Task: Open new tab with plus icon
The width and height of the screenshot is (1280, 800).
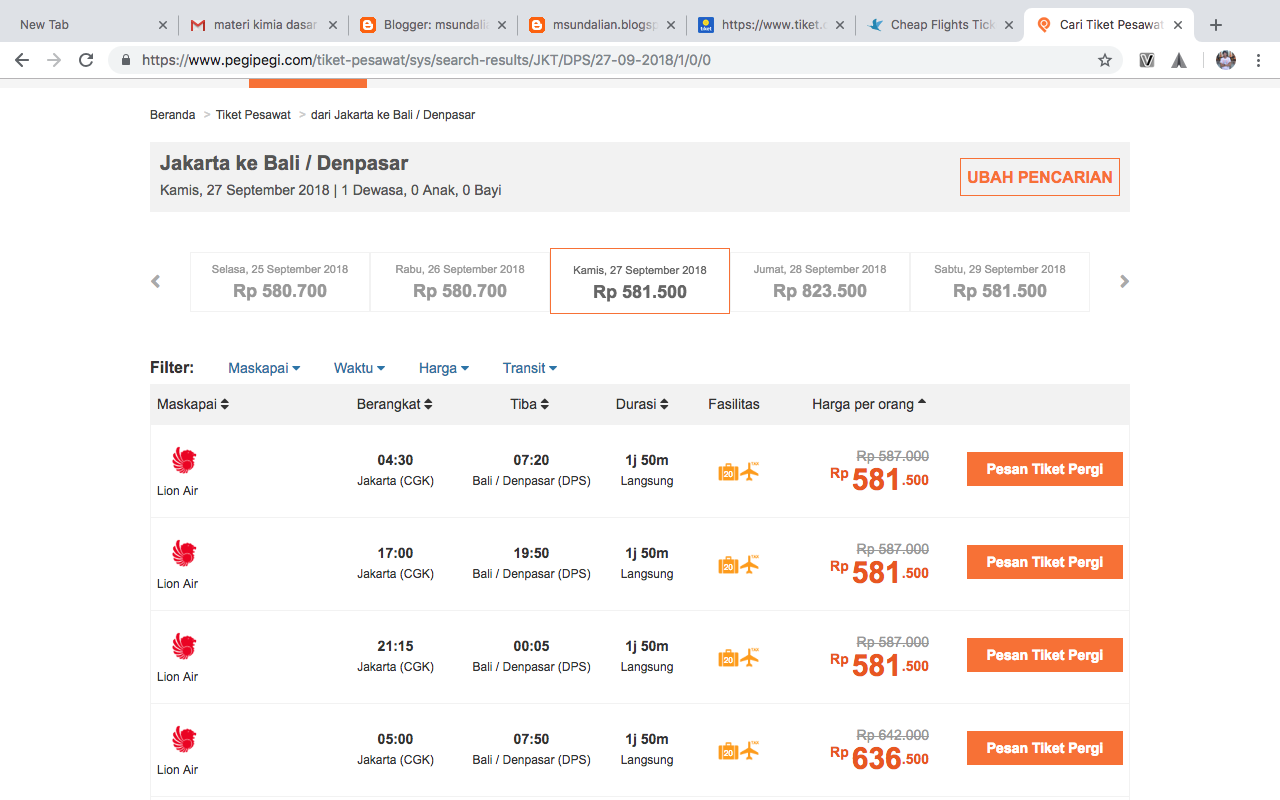Action: [x=1216, y=25]
